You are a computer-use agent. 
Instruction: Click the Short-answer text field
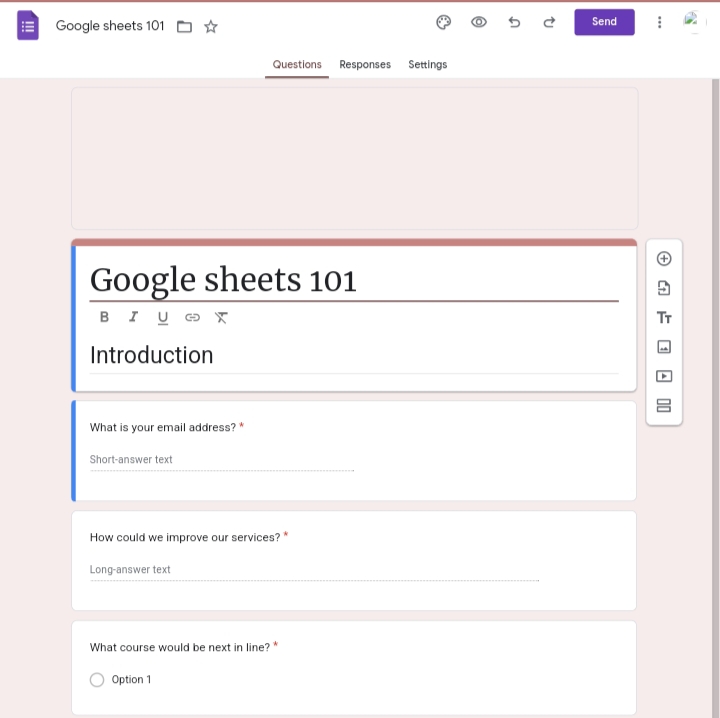[222, 460]
